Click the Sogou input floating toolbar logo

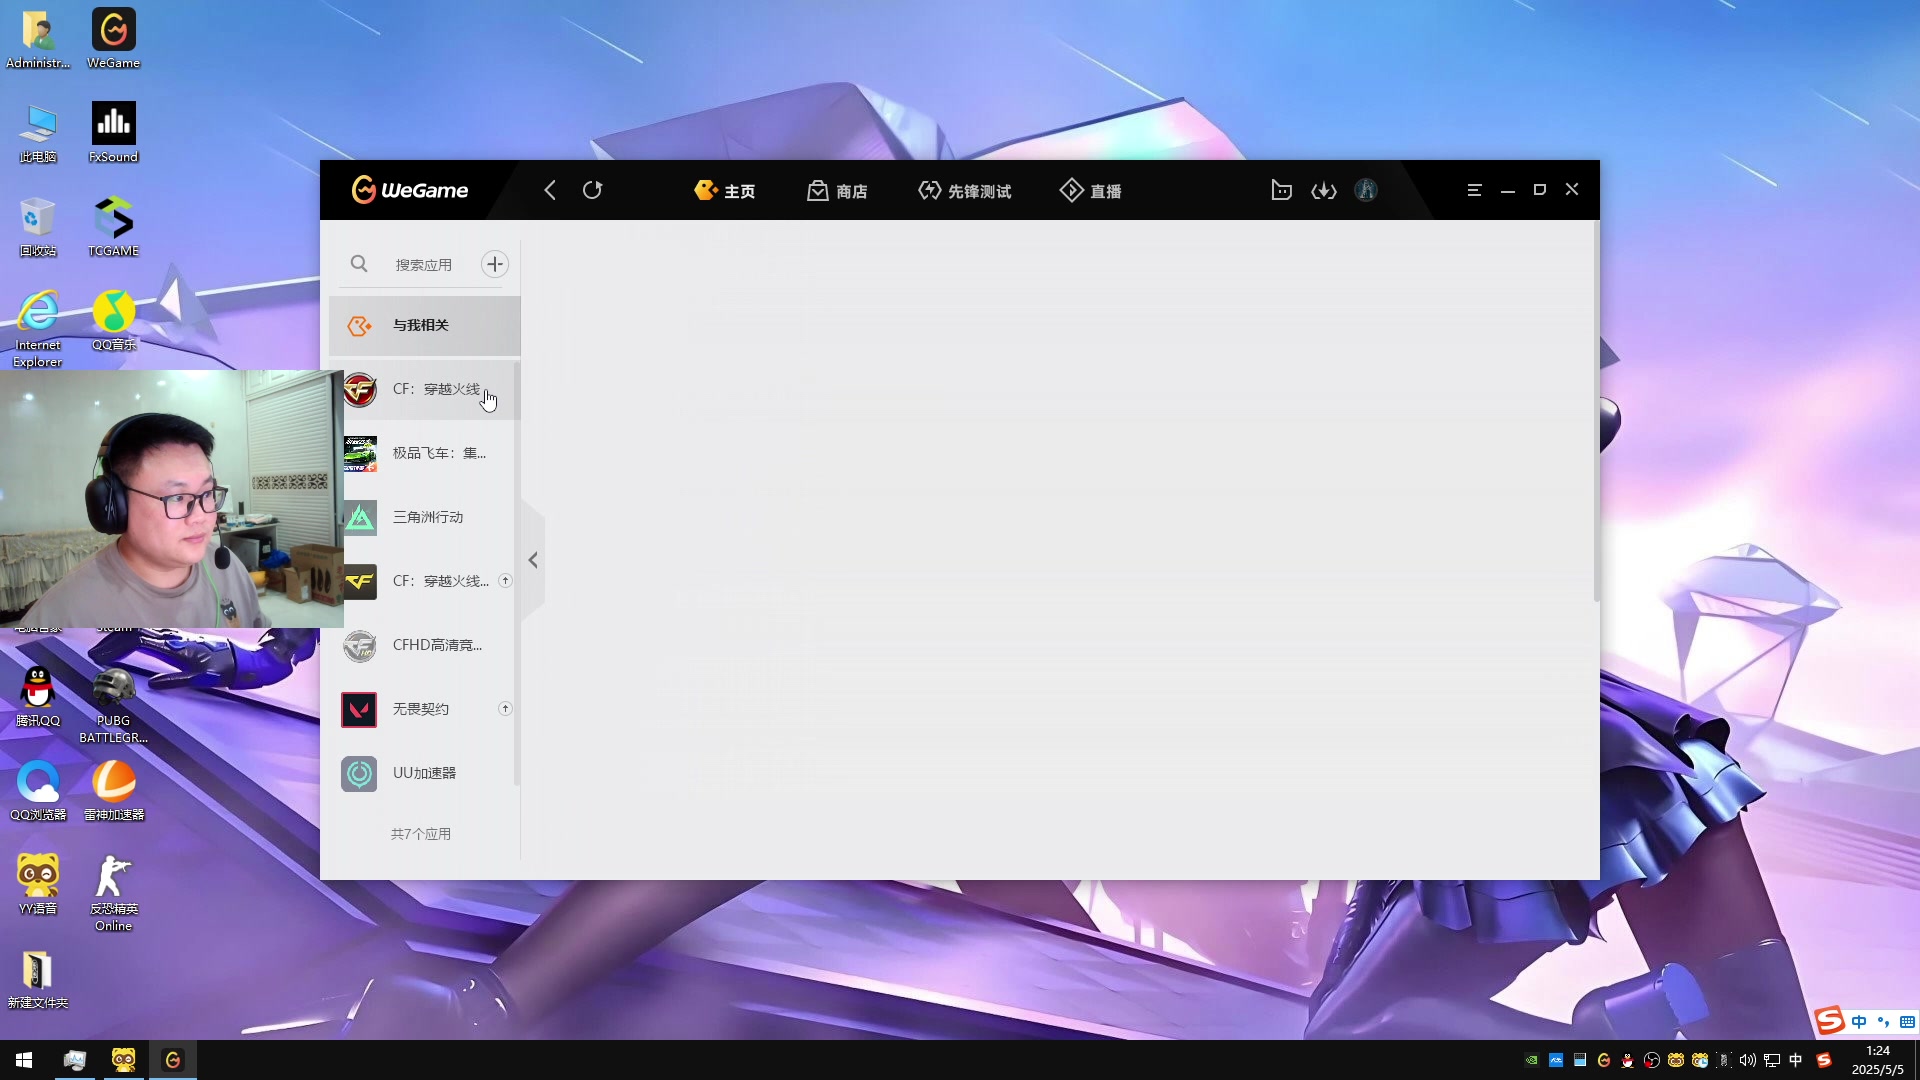pyautogui.click(x=1830, y=1021)
